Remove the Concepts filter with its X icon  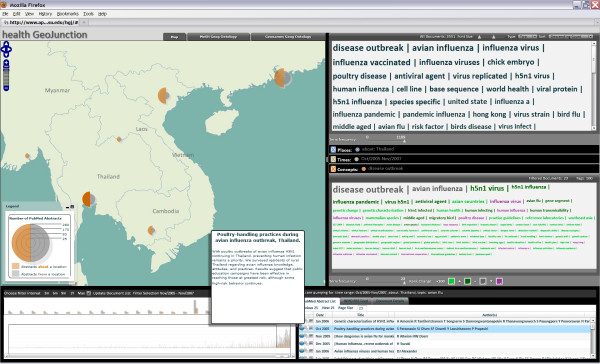click(x=333, y=169)
